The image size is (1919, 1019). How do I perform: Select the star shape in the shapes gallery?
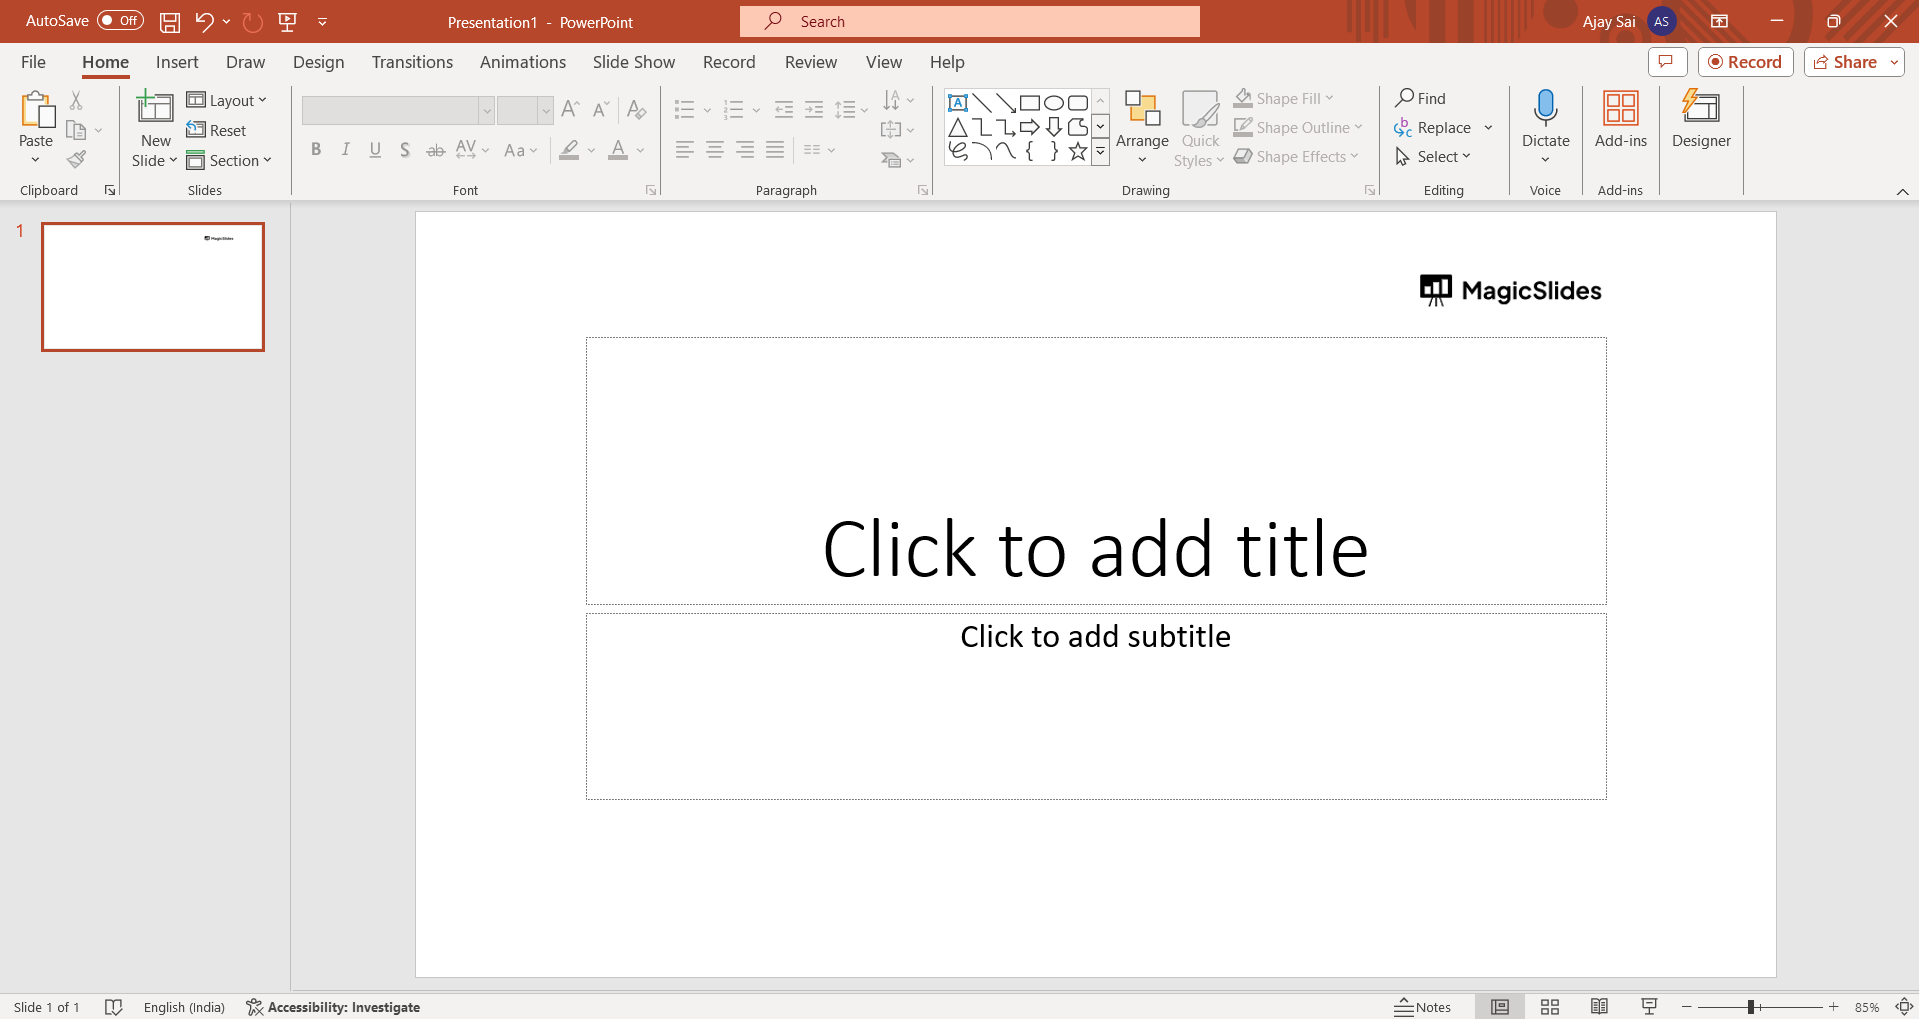(x=1077, y=151)
